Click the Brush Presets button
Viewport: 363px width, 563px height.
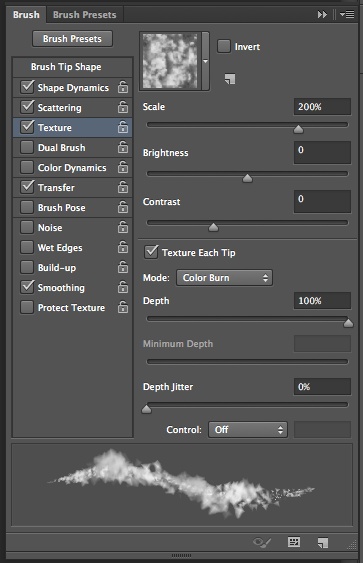pos(72,39)
